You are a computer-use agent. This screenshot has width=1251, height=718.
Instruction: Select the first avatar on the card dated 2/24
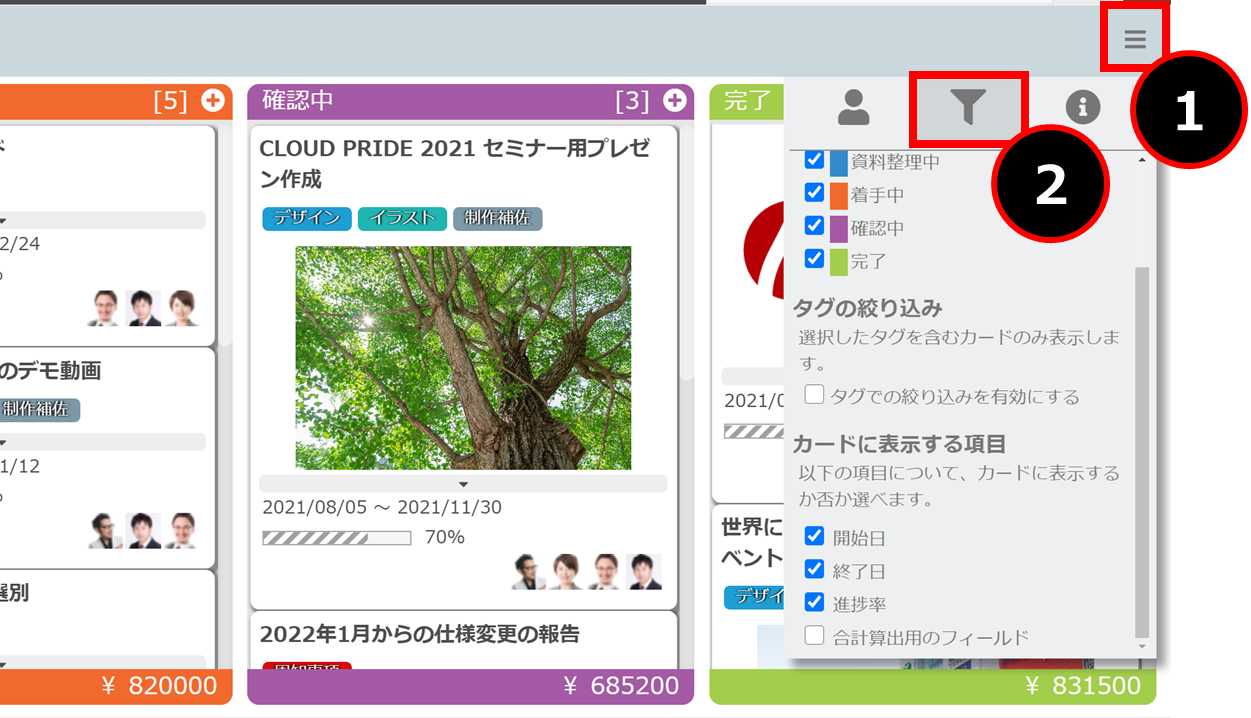tap(103, 308)
